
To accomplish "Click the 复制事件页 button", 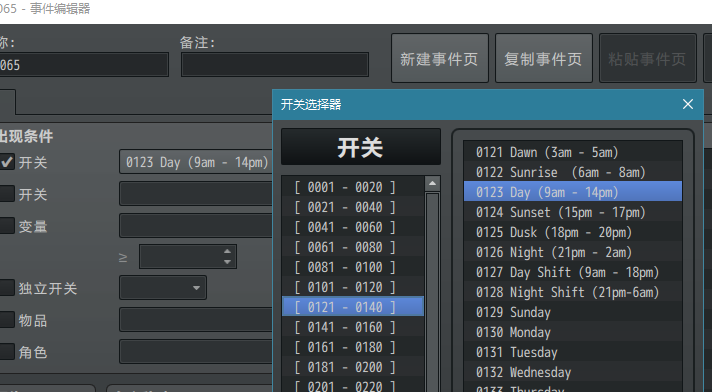I will [544, 58].
